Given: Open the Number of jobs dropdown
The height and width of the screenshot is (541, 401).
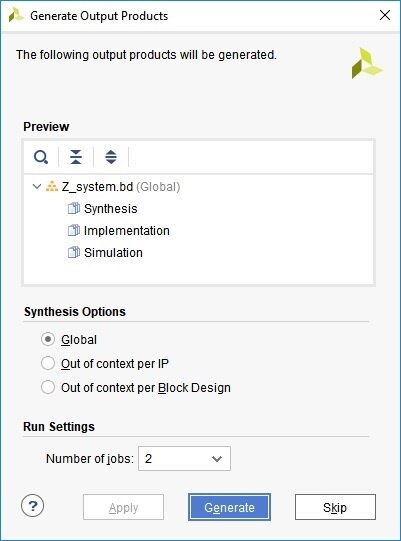Looking at the screenshot, I should pos(184,459).
